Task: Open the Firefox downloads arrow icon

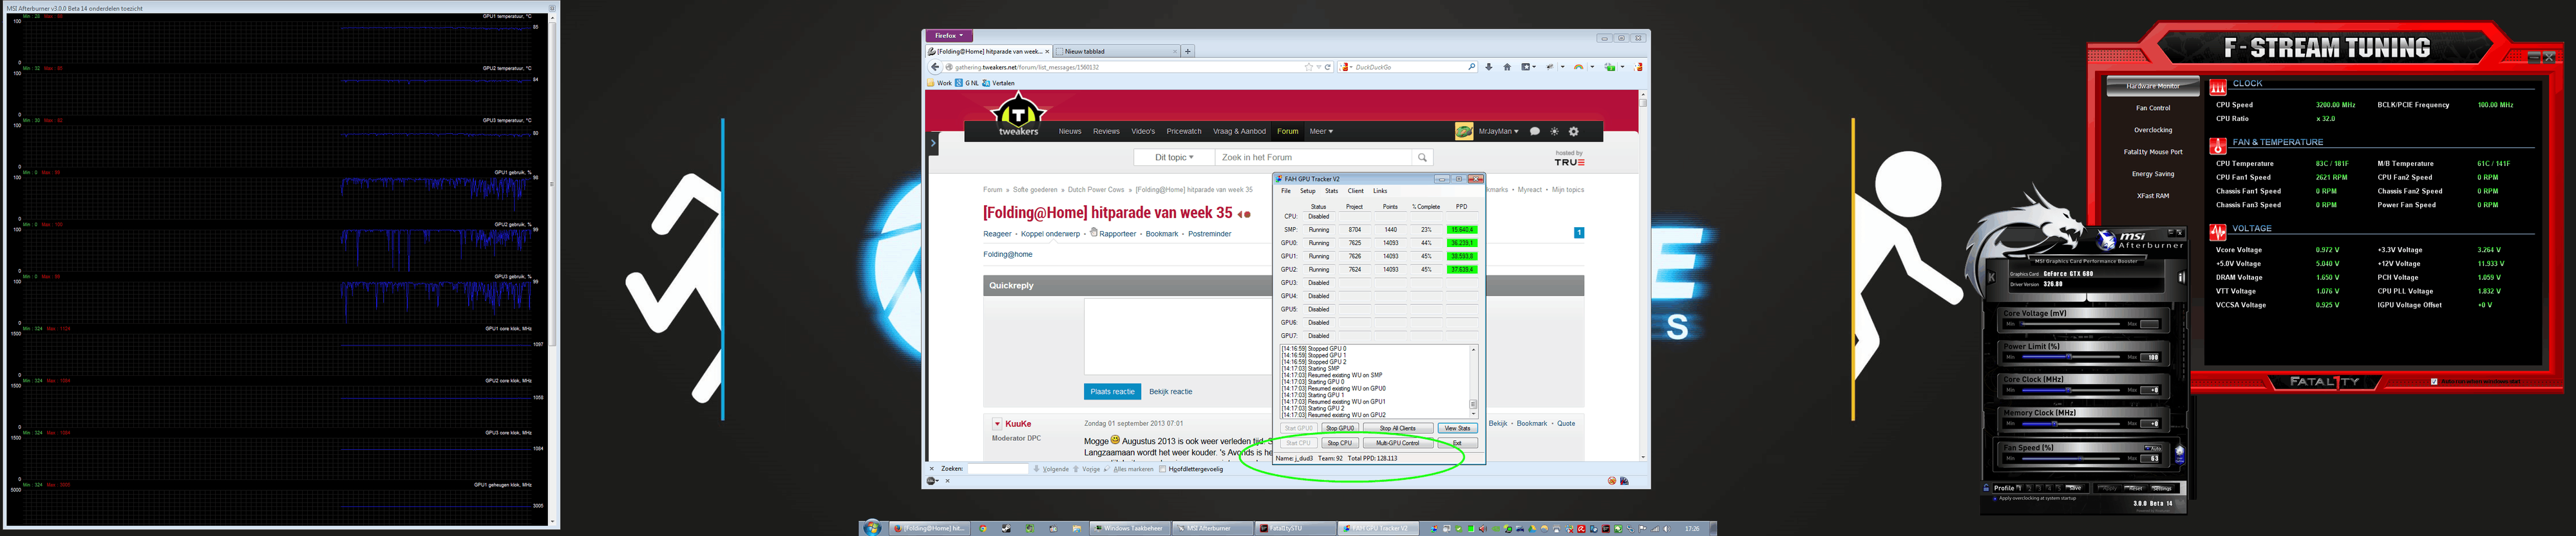Action: click(1489, 67)
